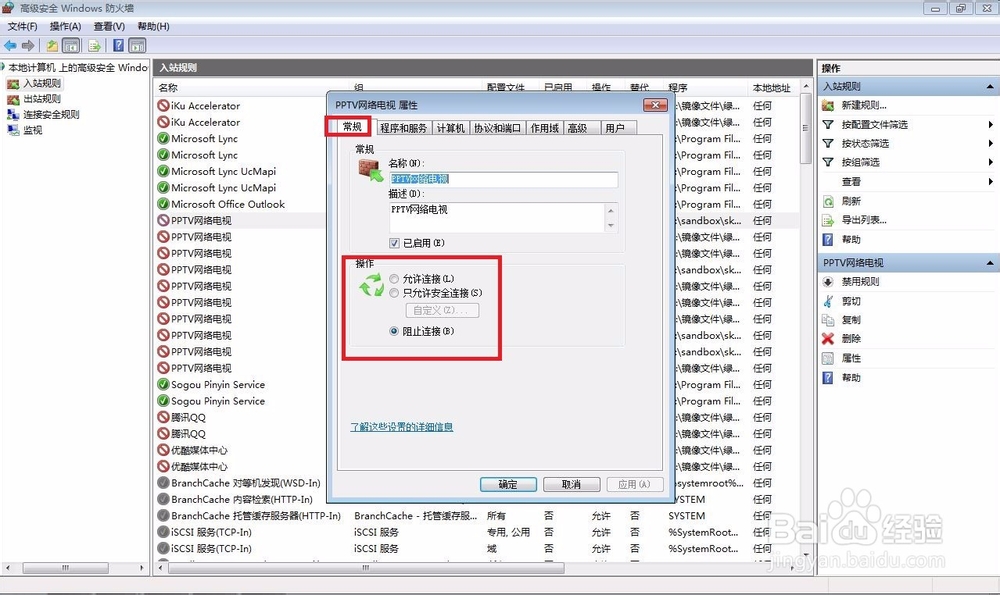Click the Properties (属性) icon in actions pane
1000x595 pixels.
(828, 358)
